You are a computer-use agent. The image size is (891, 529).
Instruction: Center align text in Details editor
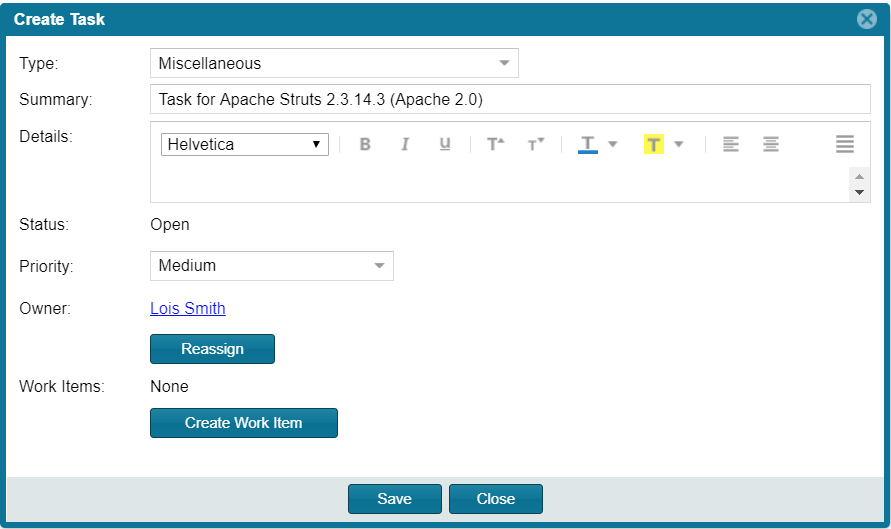tap(771, 144)
